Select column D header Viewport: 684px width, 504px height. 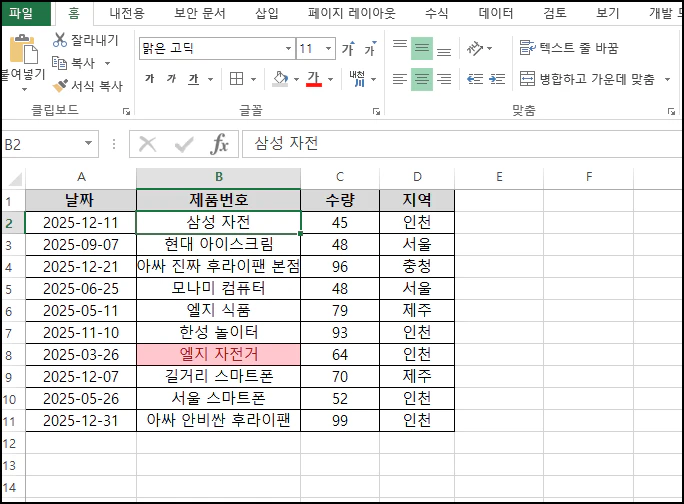pyautogui.click(x=417, y=177)
